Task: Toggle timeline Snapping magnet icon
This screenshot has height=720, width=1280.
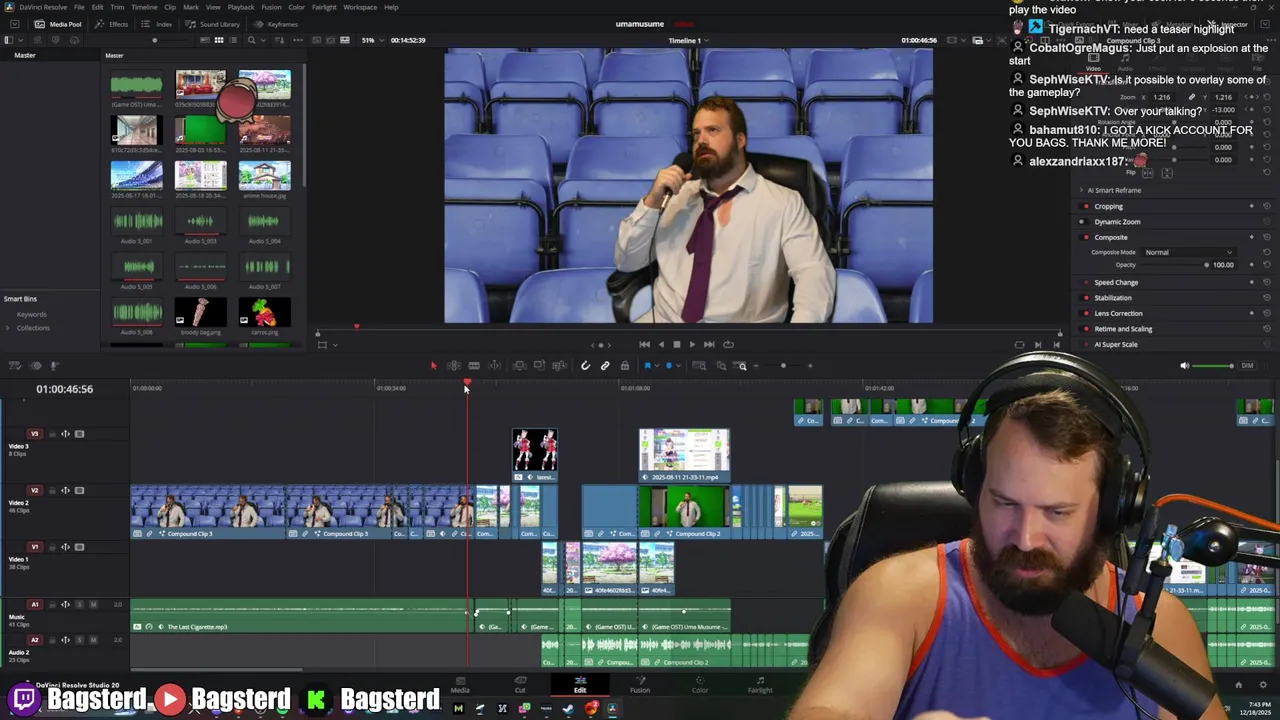Action: [585, 366]
